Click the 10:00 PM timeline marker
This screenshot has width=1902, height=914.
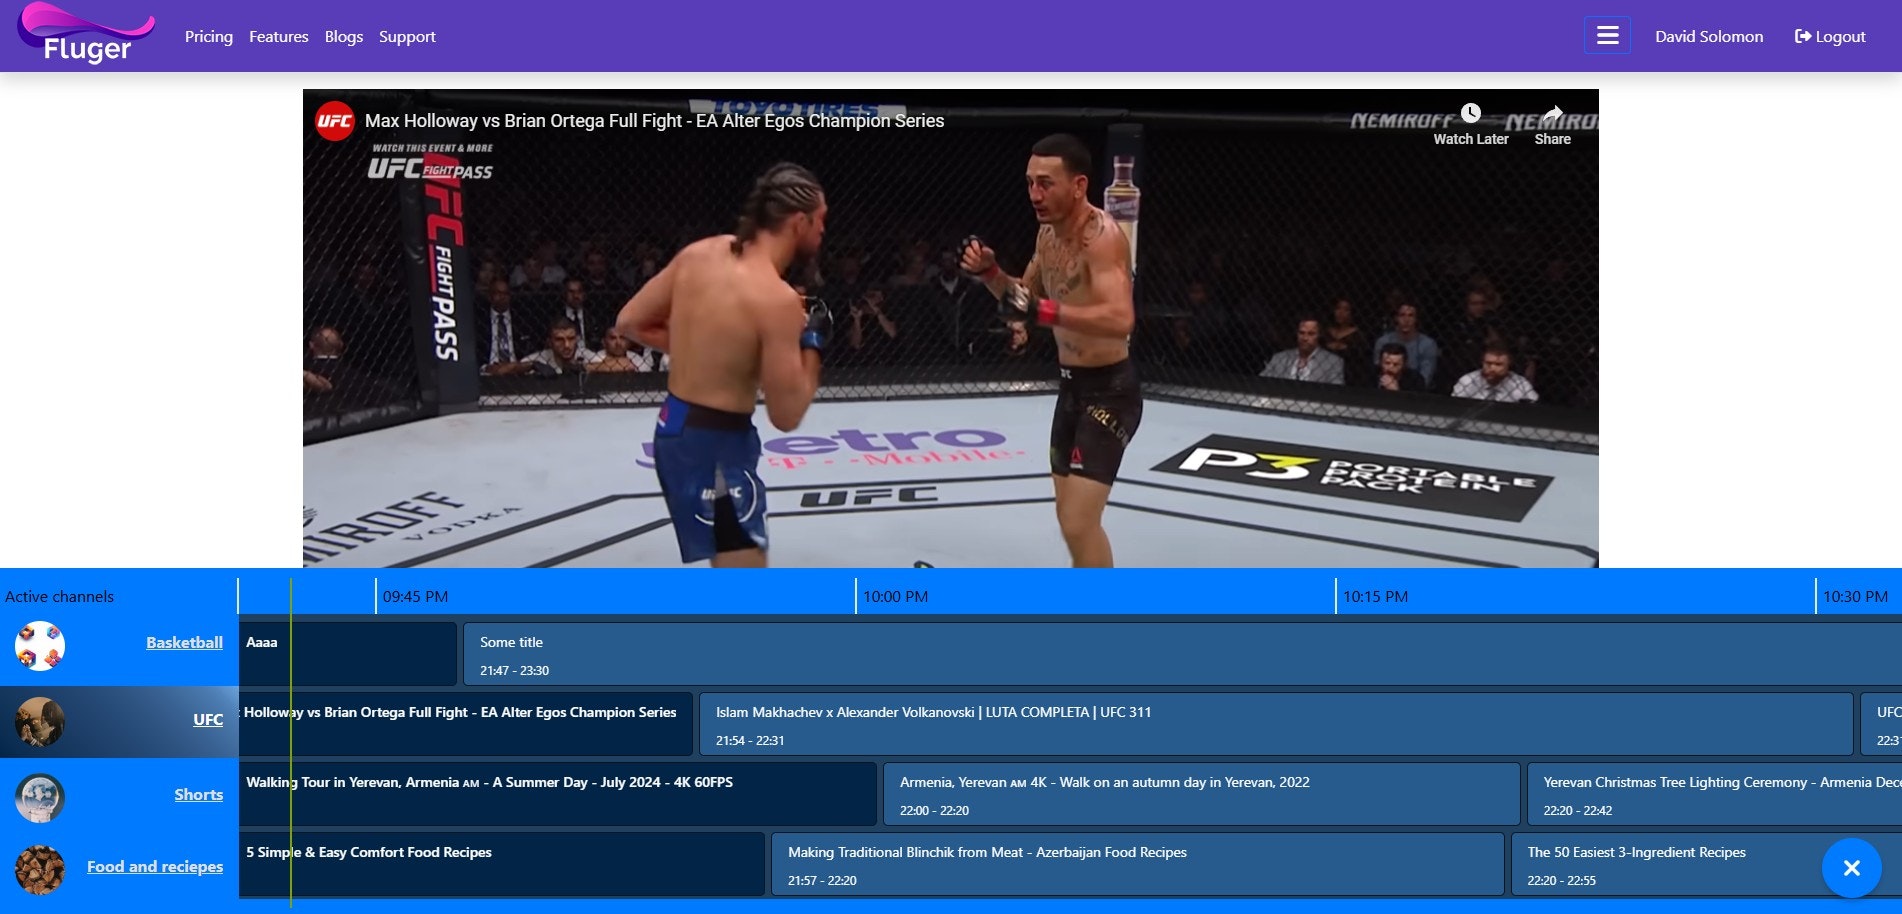tap(895, 596)
